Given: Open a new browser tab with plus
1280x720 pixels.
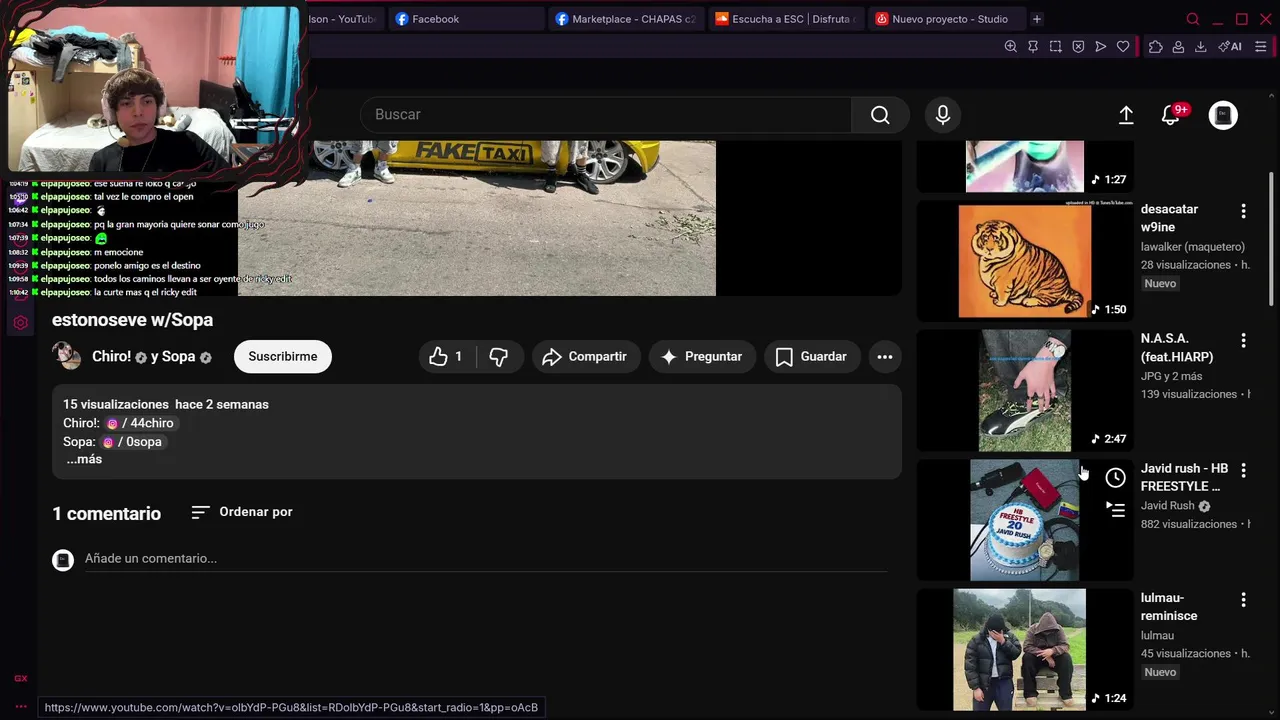Looking at the screenshot, I should 1037,19.
